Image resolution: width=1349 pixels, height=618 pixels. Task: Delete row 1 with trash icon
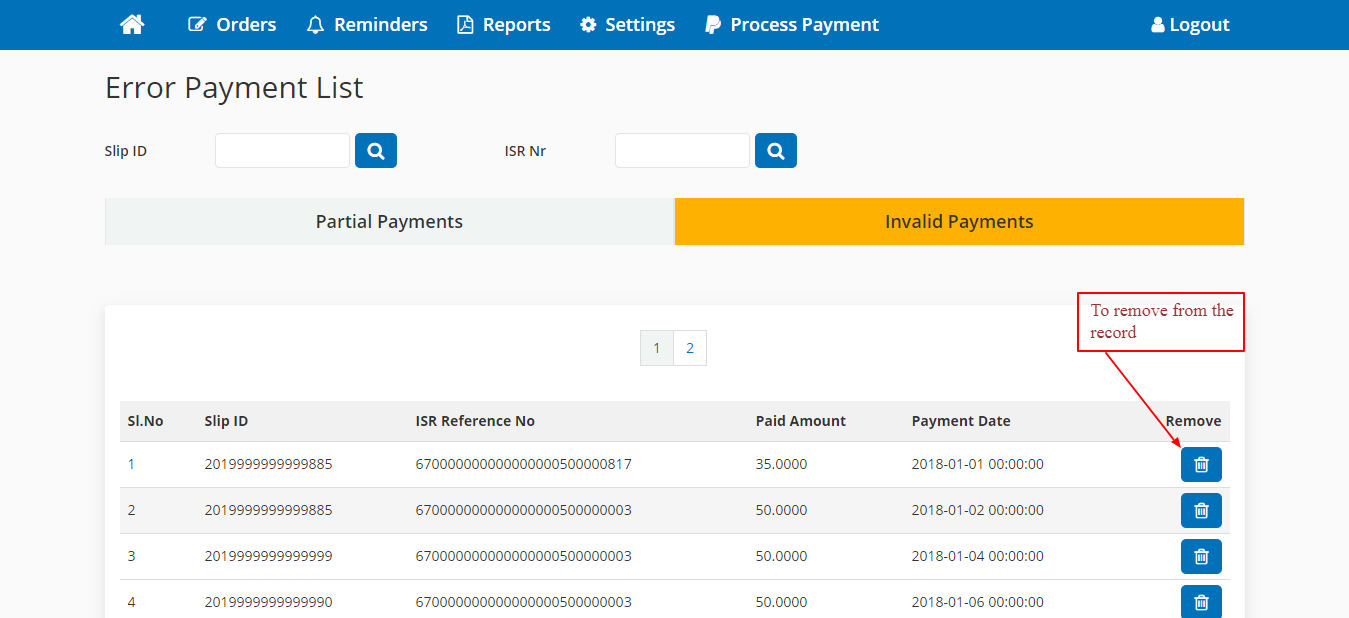(x=1201, y=465)
